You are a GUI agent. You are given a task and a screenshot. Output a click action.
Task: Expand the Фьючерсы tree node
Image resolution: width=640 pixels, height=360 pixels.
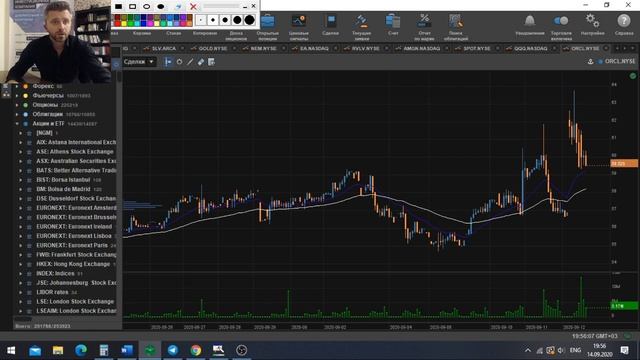pyautogui.click(x=17, y=96)
